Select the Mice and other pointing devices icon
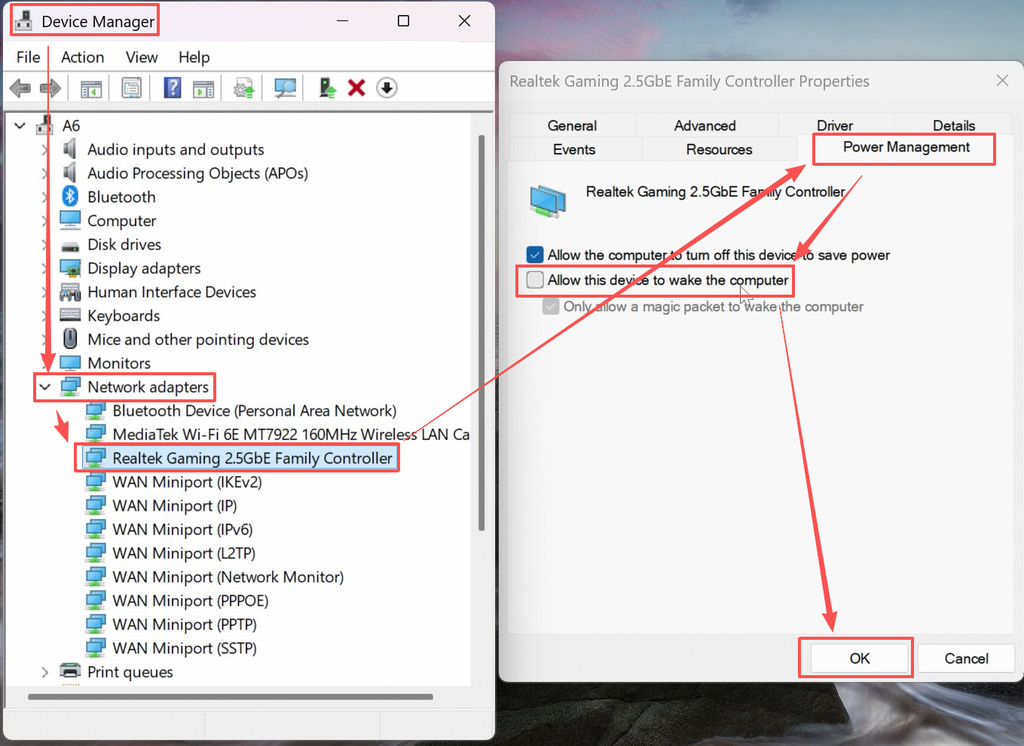The height and width of the screenshot is (746, 1024). tap(70, 338)
